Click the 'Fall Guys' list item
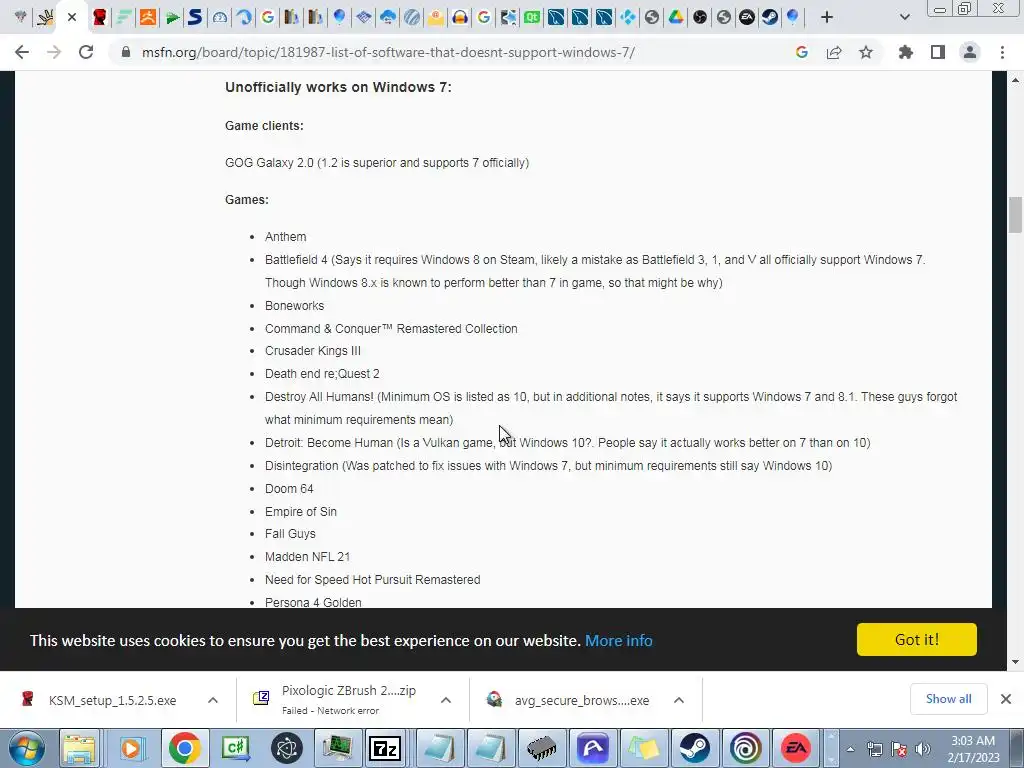 290,534
